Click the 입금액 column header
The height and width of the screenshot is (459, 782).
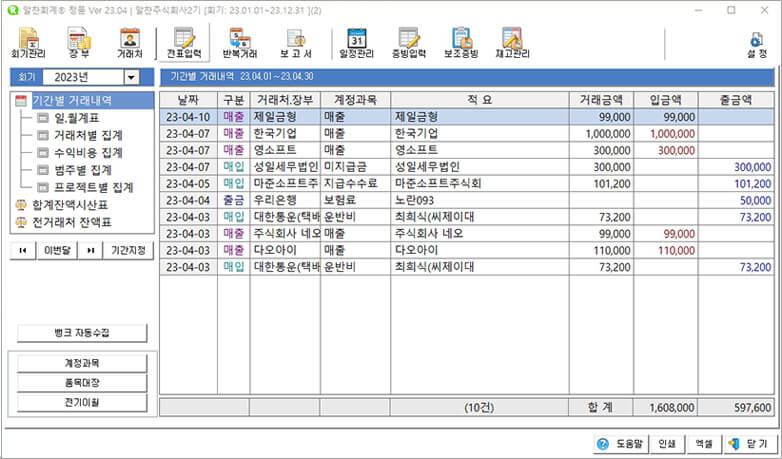[x=666, y=100]
